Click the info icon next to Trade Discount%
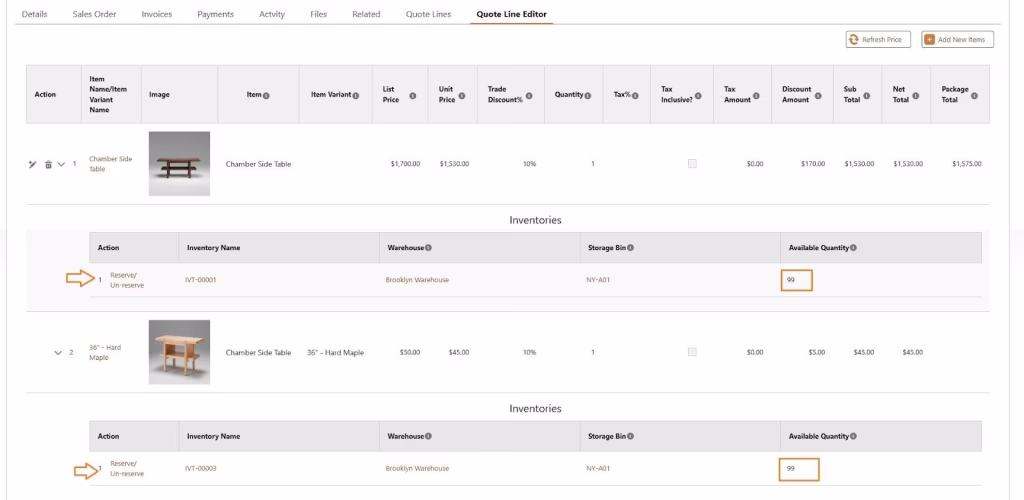 (529, 95)
